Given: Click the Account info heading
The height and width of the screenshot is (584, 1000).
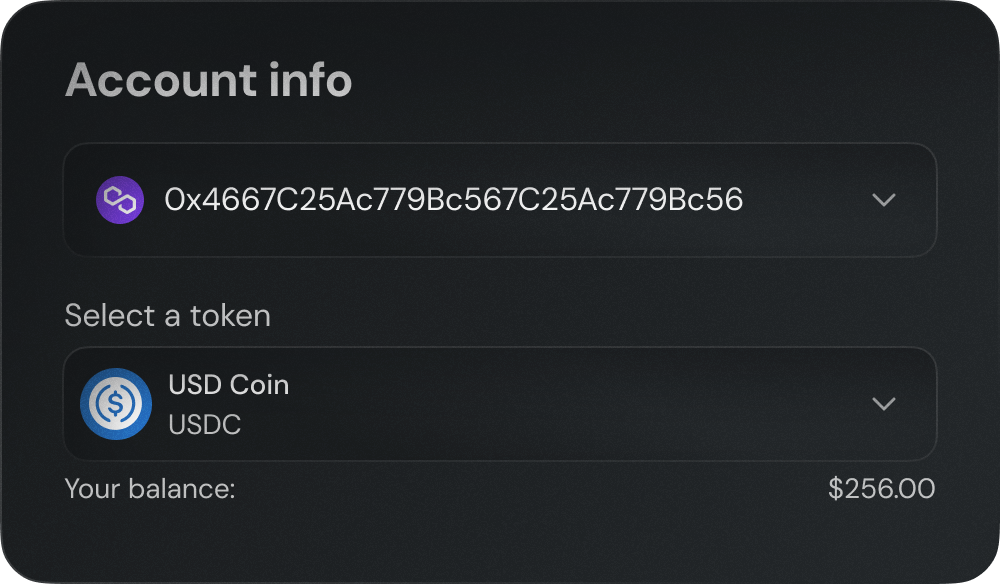Looking at the screenshot, I should (209, 79).
